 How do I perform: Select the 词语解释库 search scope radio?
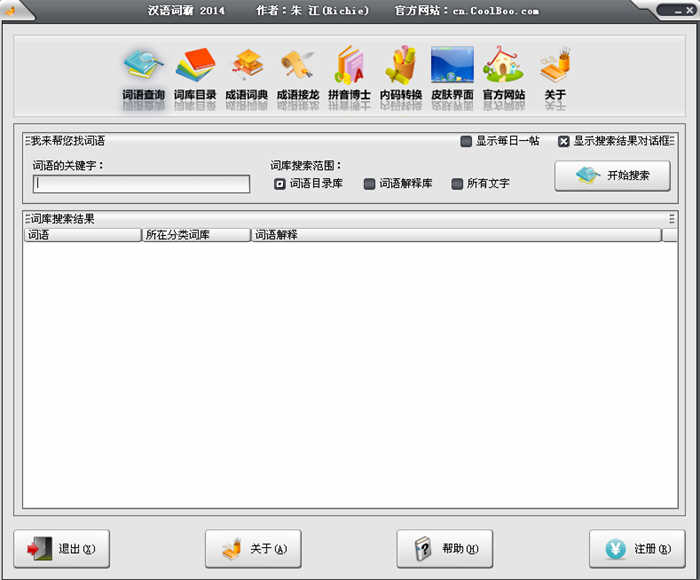tap(369, 184)
